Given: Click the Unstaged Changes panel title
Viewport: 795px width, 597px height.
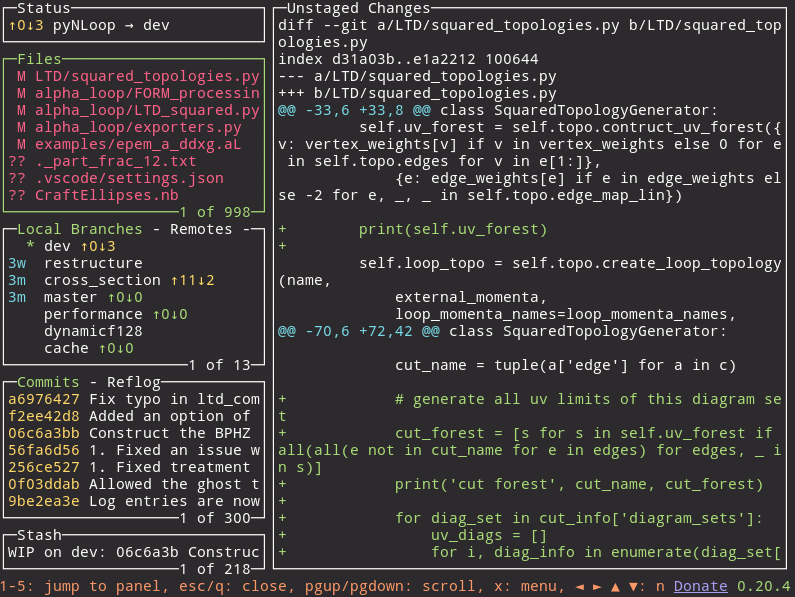Looking at the screenshot, I should click(x=358, y=8).
